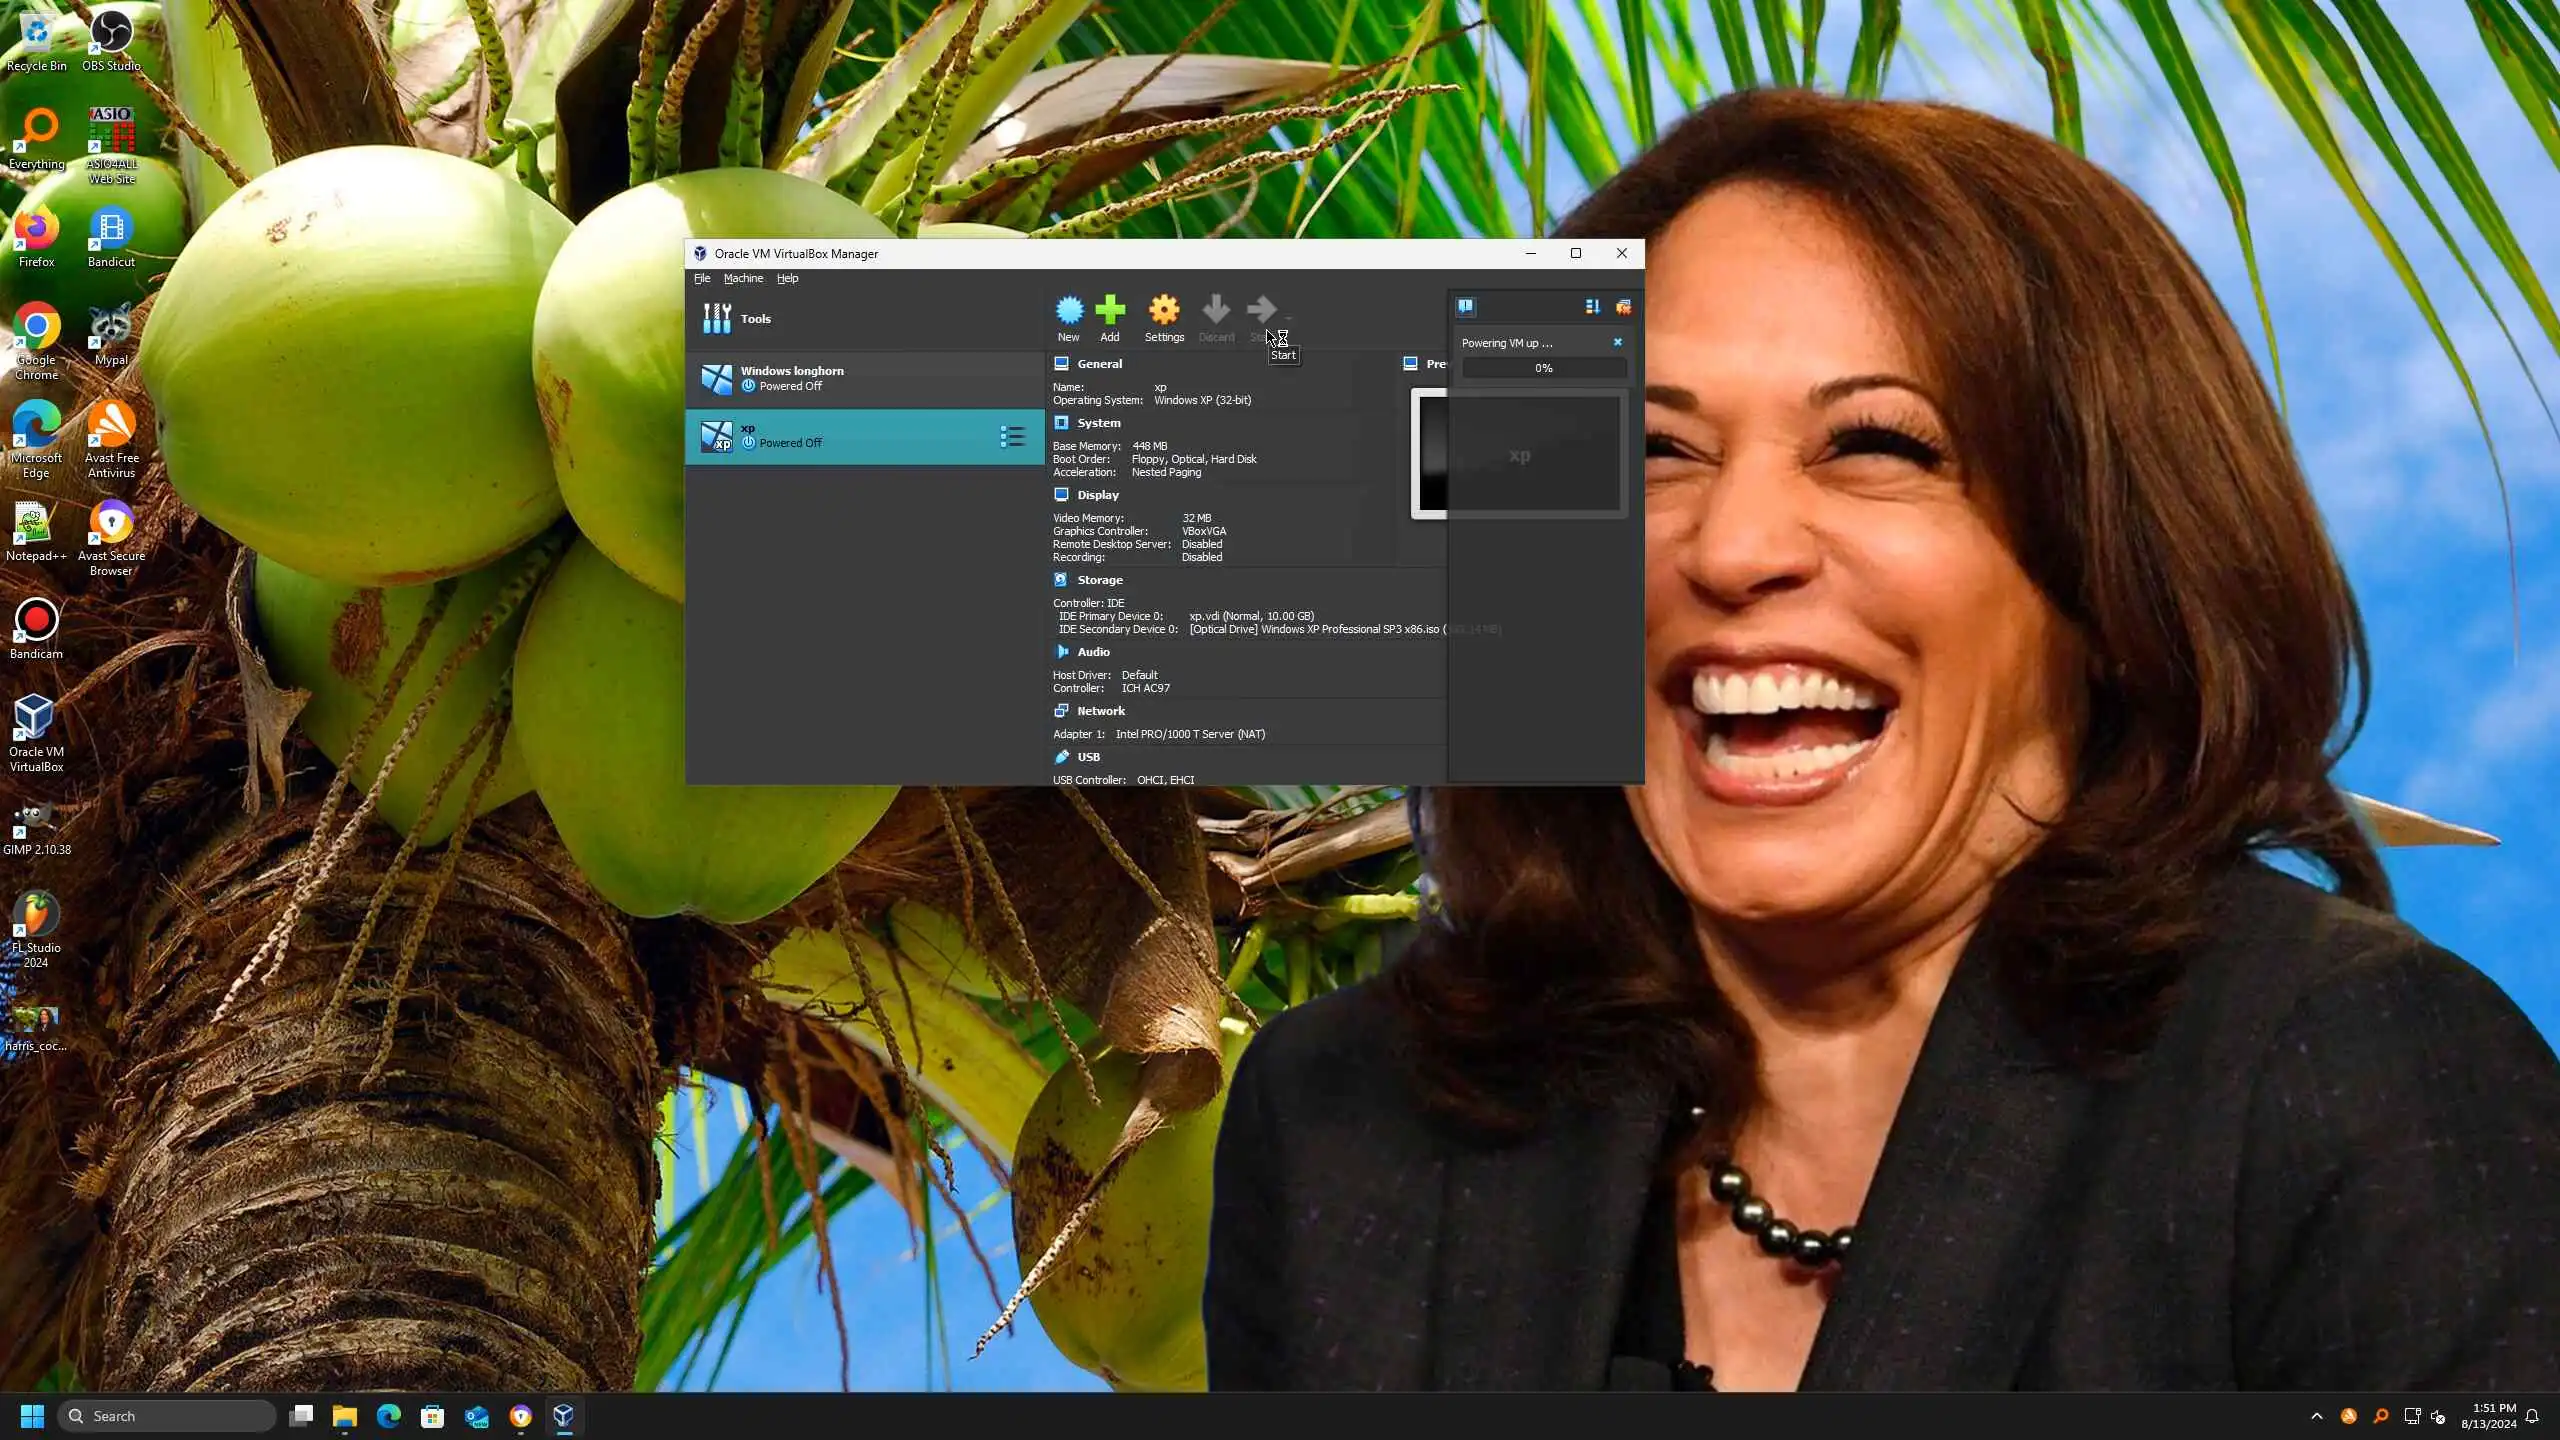Collapse the Display details section header
The image size is (2560, 1440).
point(1097,495)
